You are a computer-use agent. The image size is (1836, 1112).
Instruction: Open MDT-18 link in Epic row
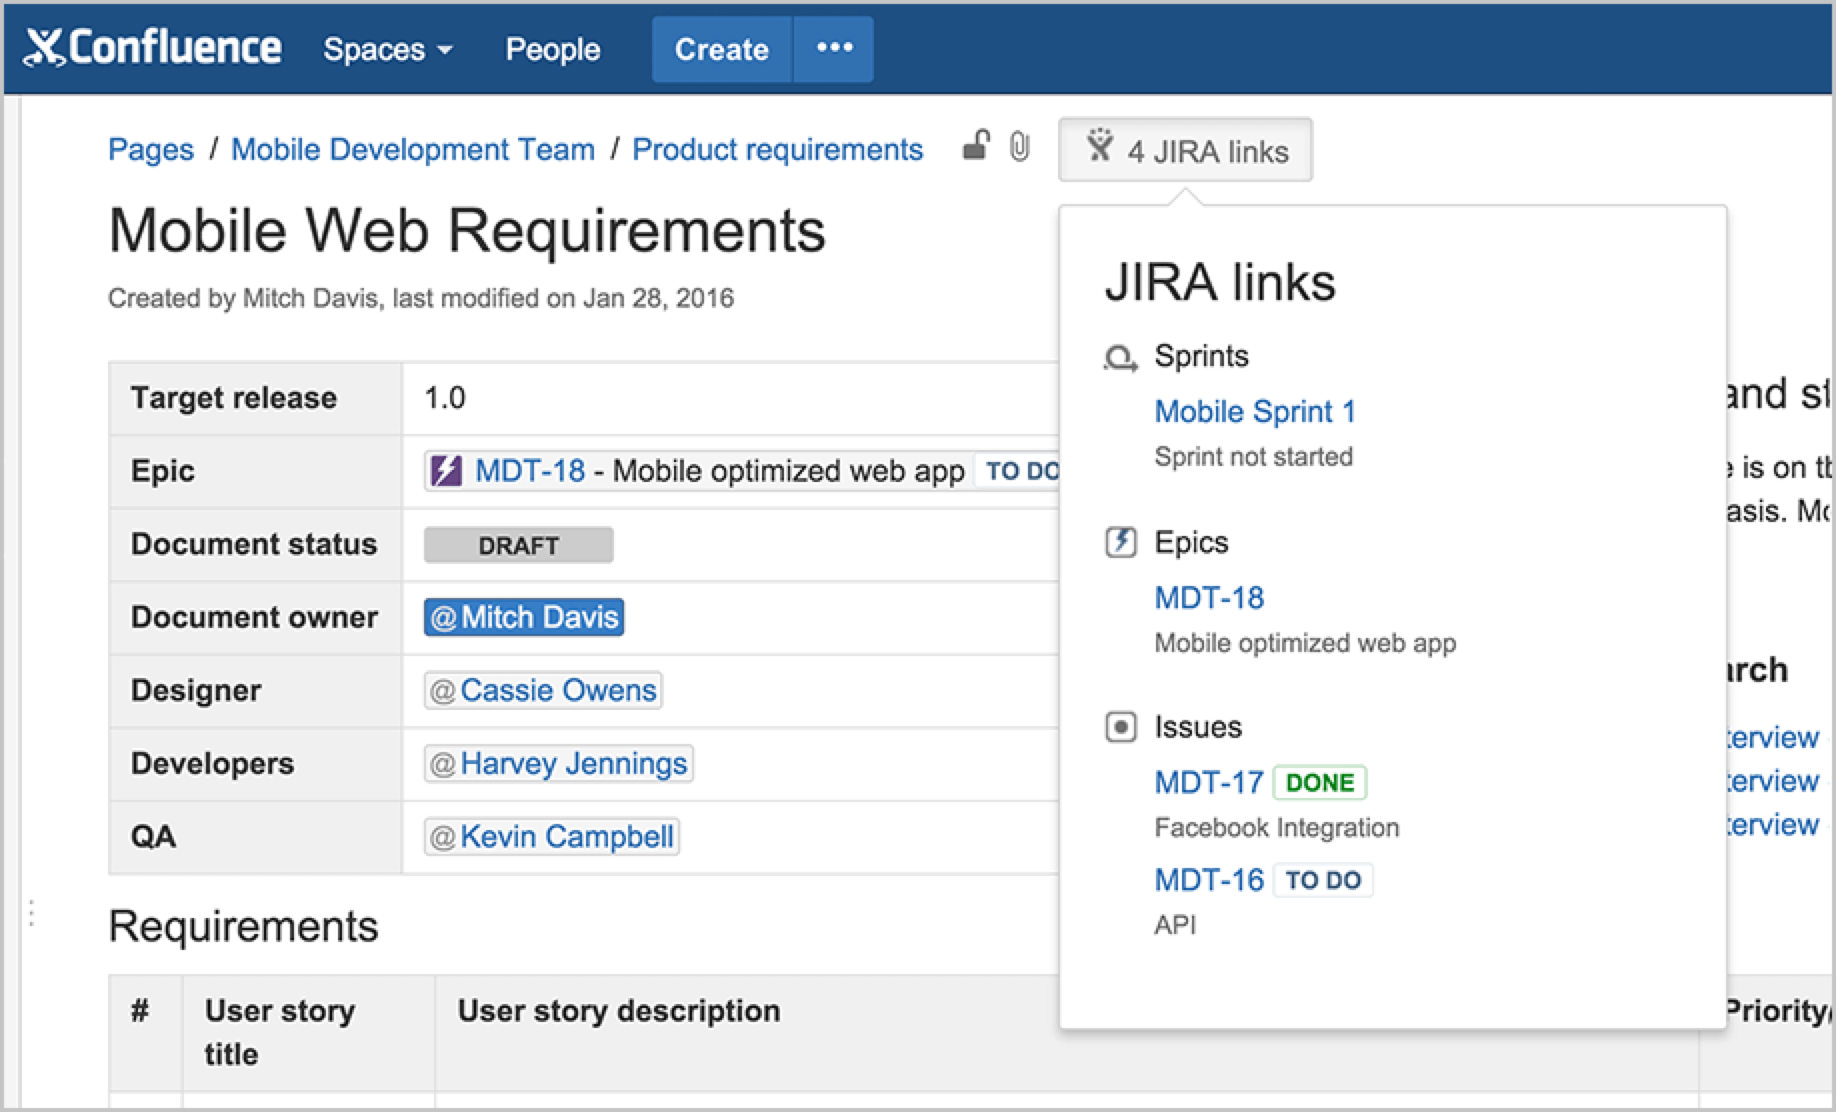click(530, 470)
